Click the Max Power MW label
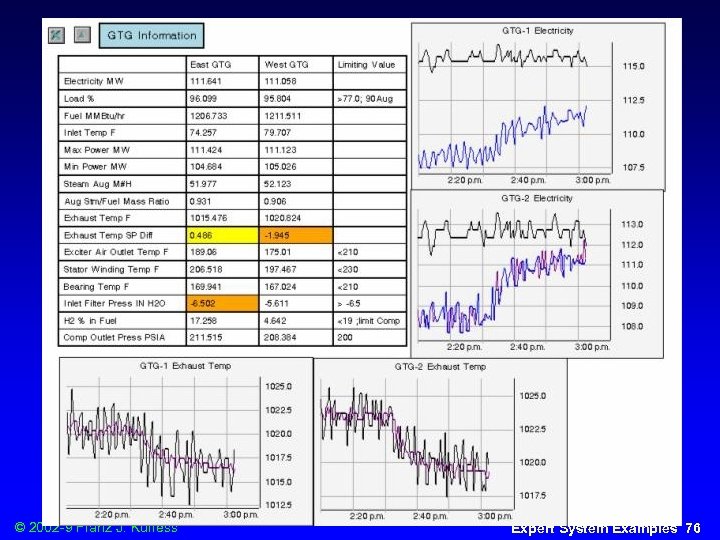The width and height of the screenshot is (720, 540). coord(97,150)
